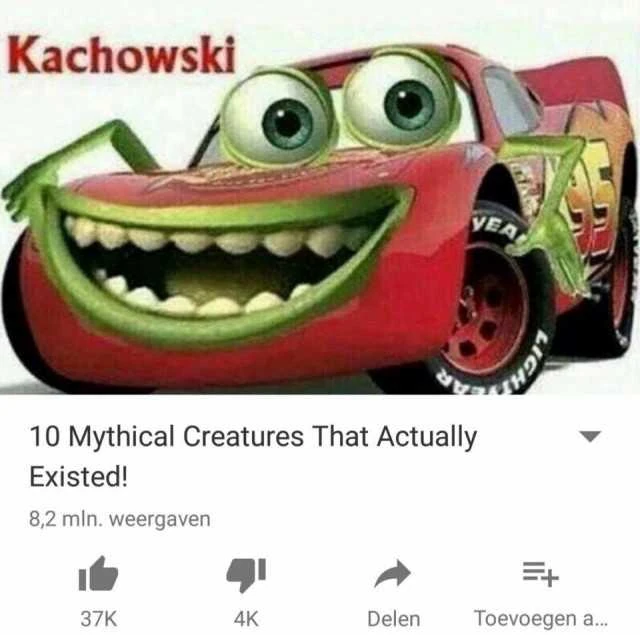Image resolution: width=640 pixels, height=635 pixels.
Task: Tap the add-to-playlist icon
Action: [540, 573]
